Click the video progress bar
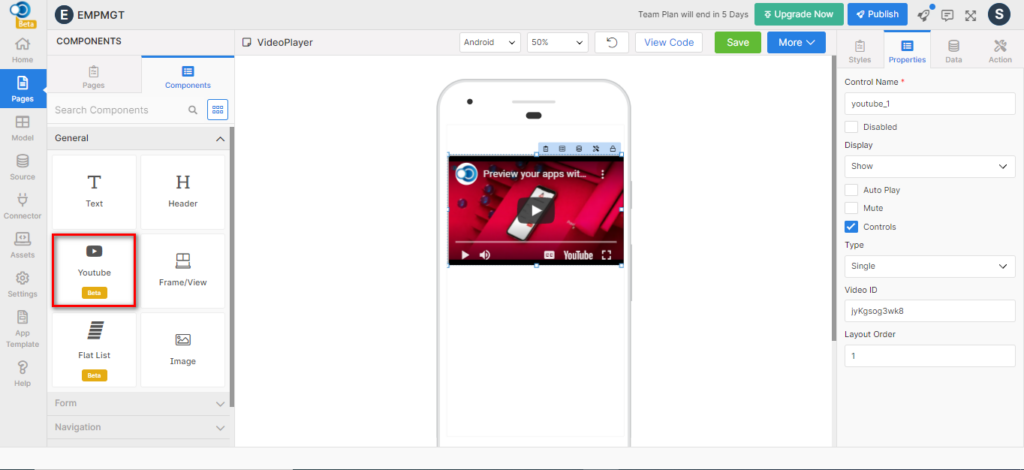The height and width of the screenshot is (470, 1024). (x=536, y=242)
